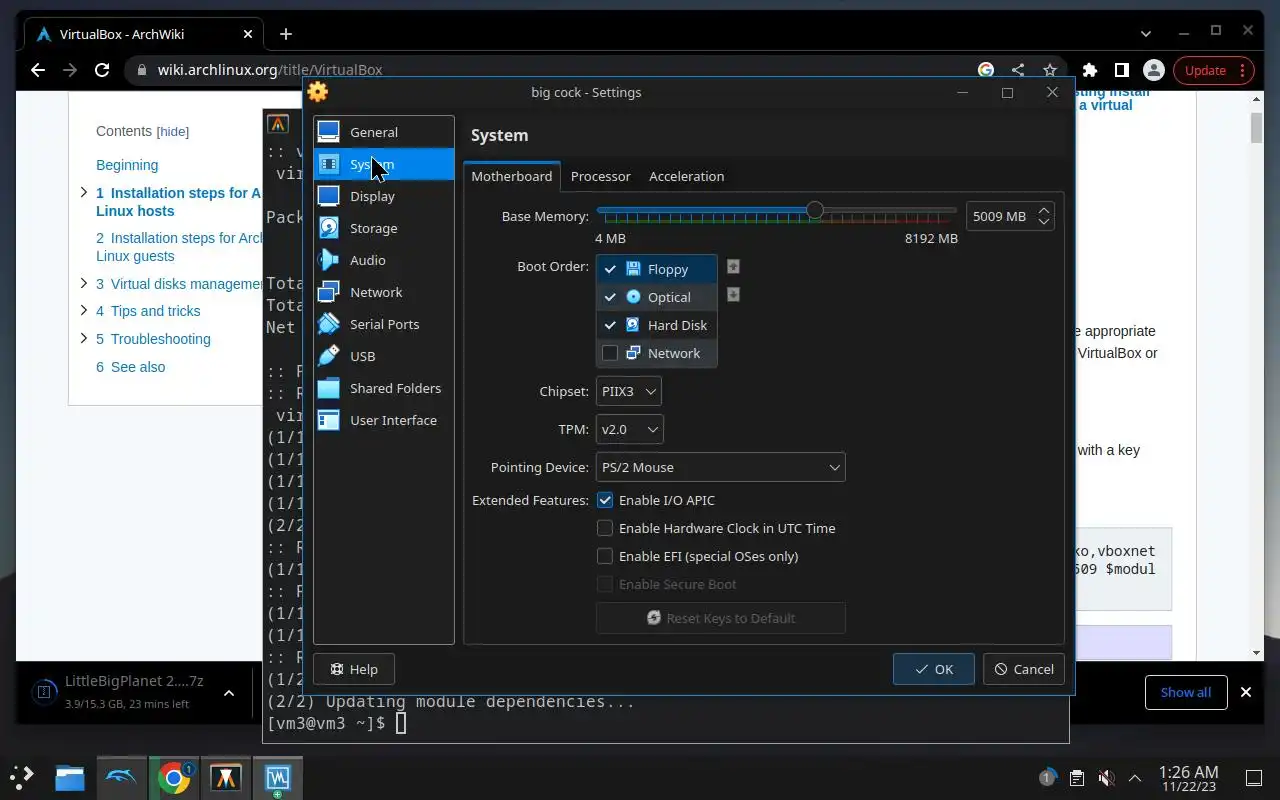Expand section 4 Tips and tricks
Image resolution: width=1280 pixels, height=800 pixels.
point(84,310)
